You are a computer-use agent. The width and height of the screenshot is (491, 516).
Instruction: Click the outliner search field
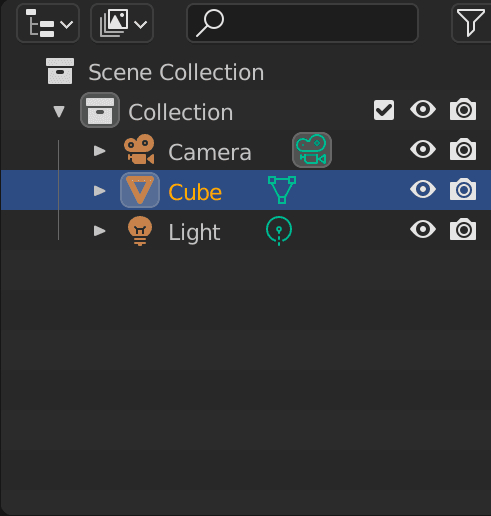pos(302,23)
